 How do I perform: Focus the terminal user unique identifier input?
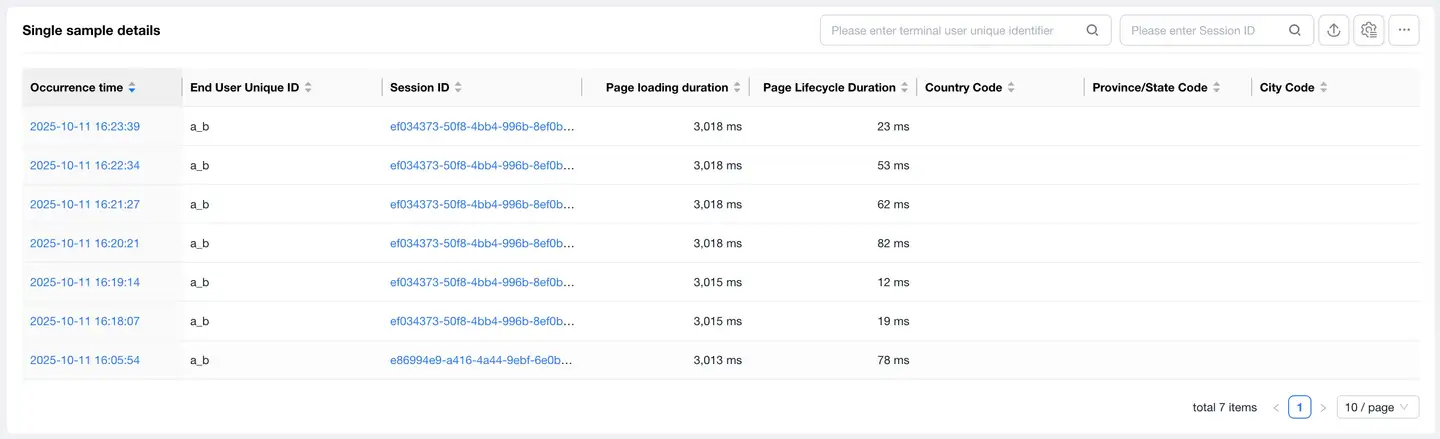[950, 30]
